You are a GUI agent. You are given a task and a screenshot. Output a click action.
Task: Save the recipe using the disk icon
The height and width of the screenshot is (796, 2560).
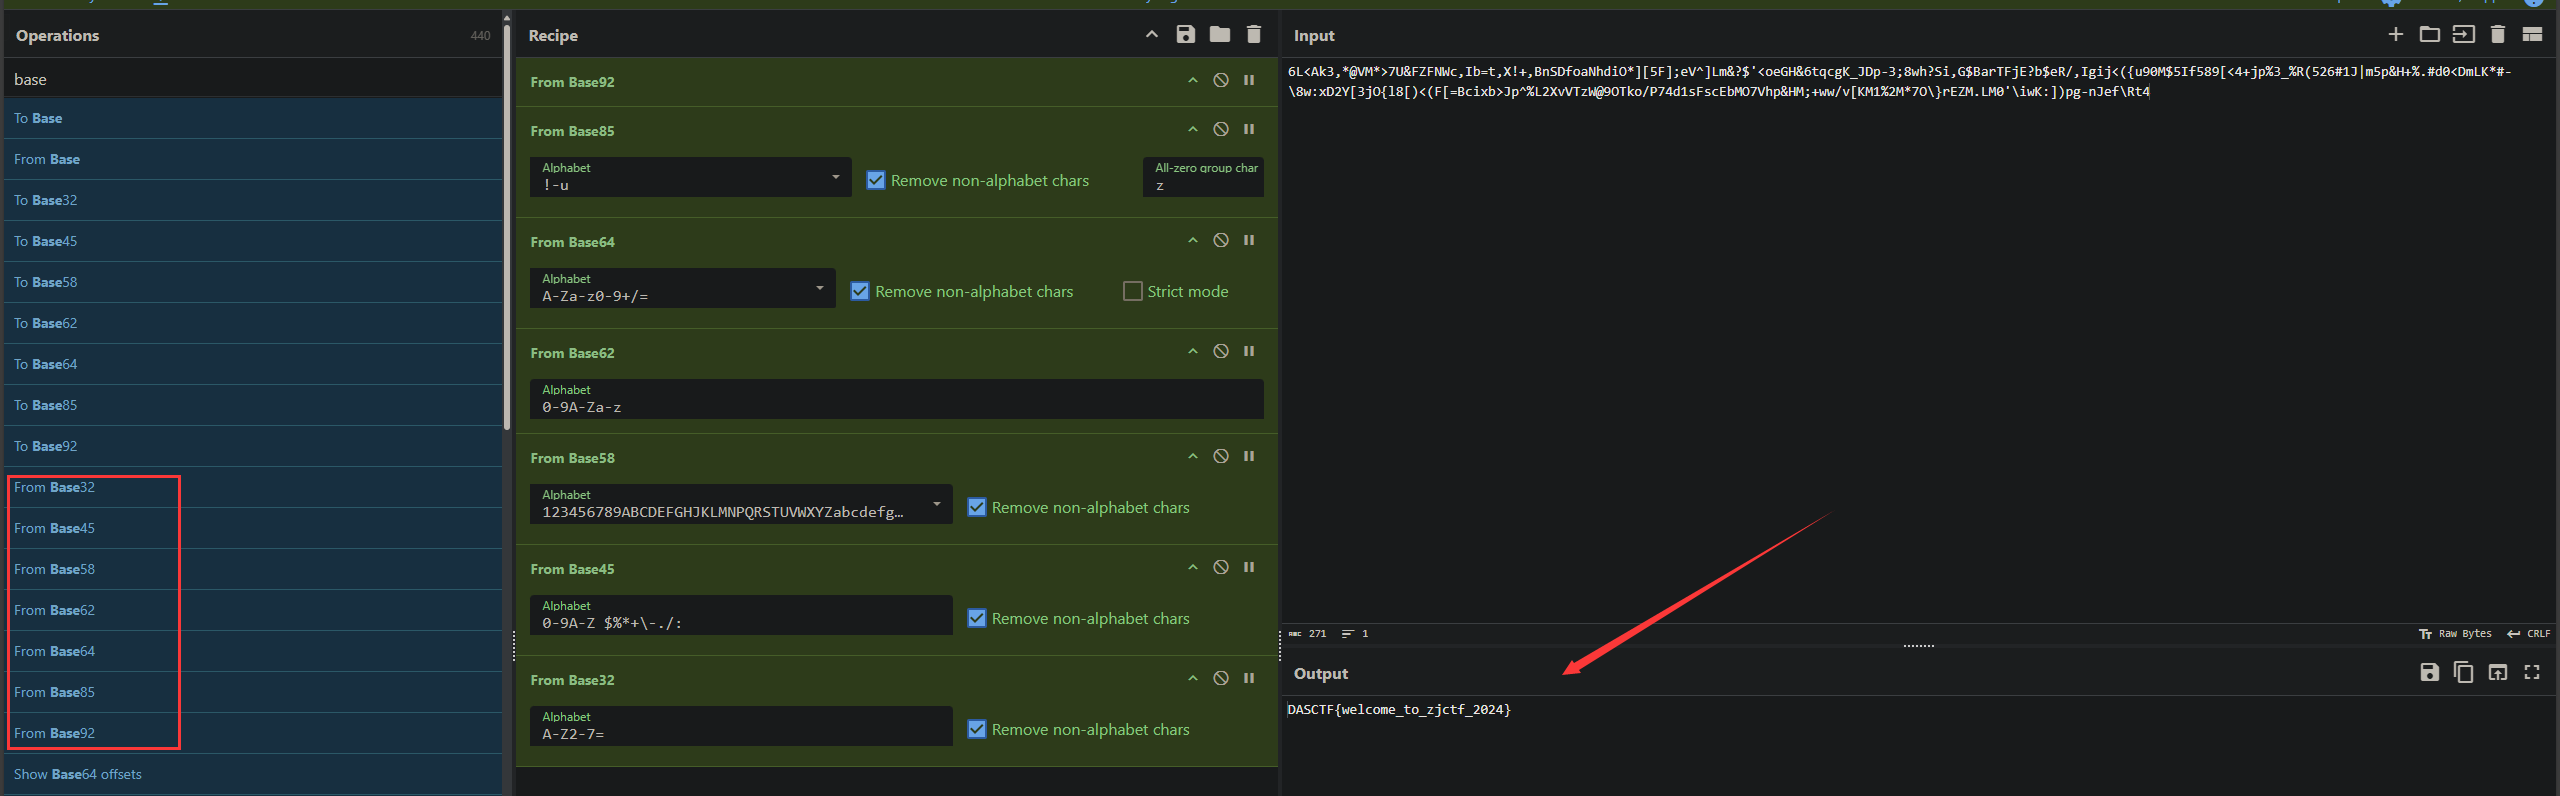(1185, 35)
